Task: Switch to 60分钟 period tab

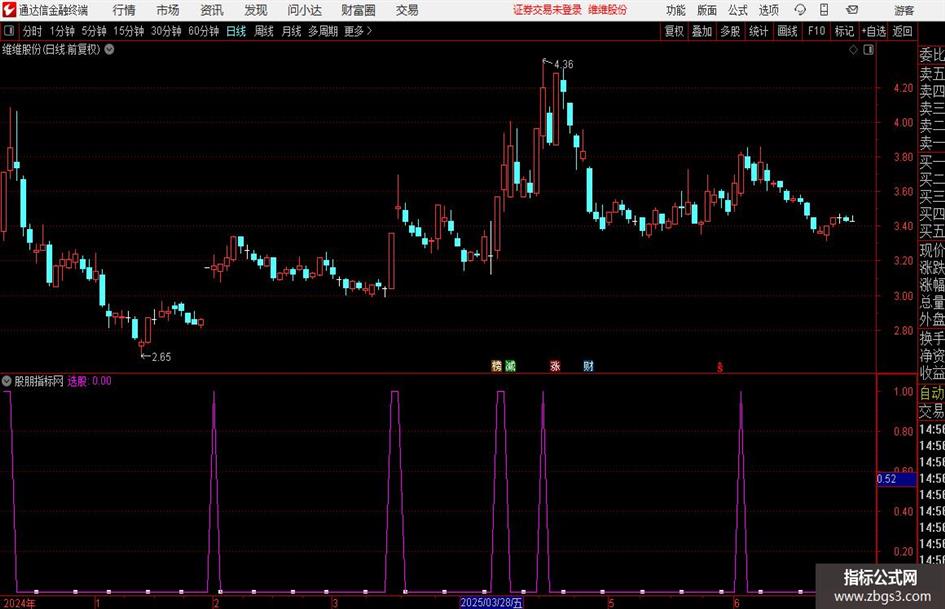Action: point(204,31)
